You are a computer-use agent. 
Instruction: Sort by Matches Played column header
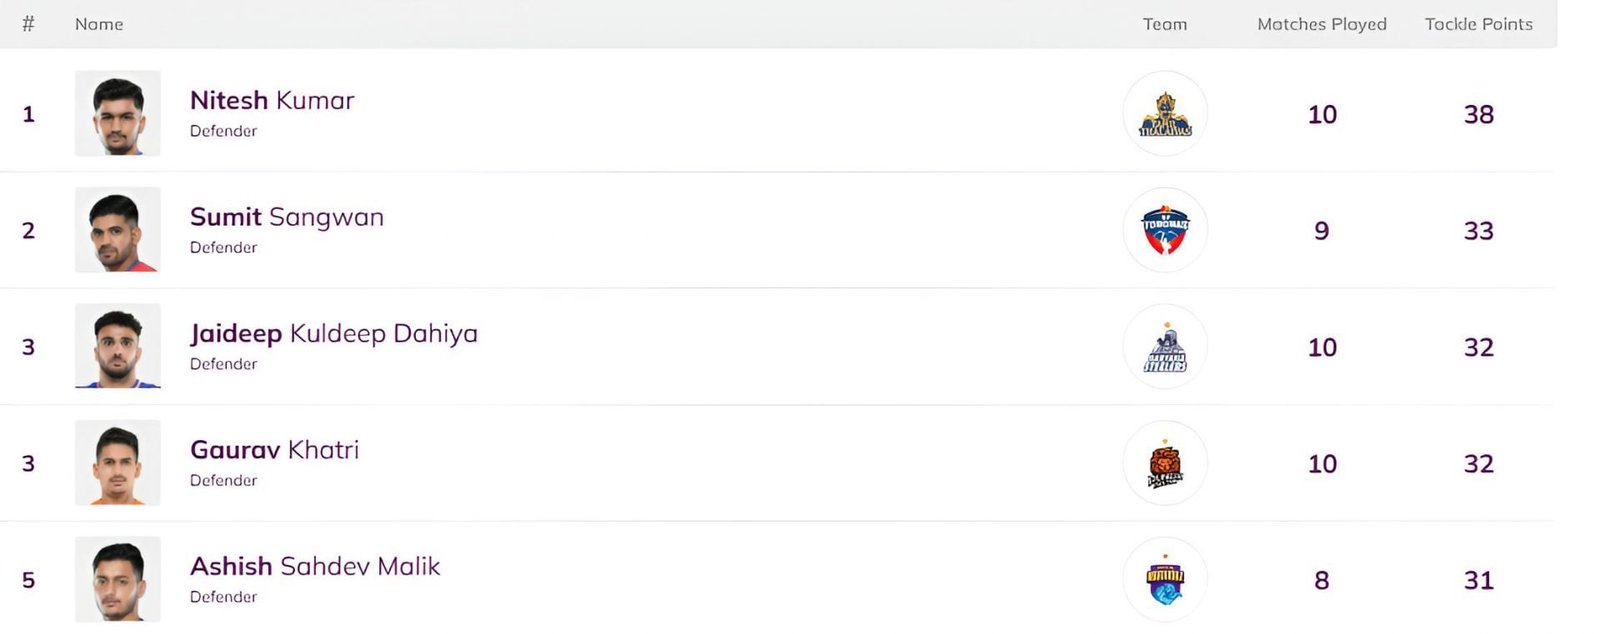pos(1321,24)
